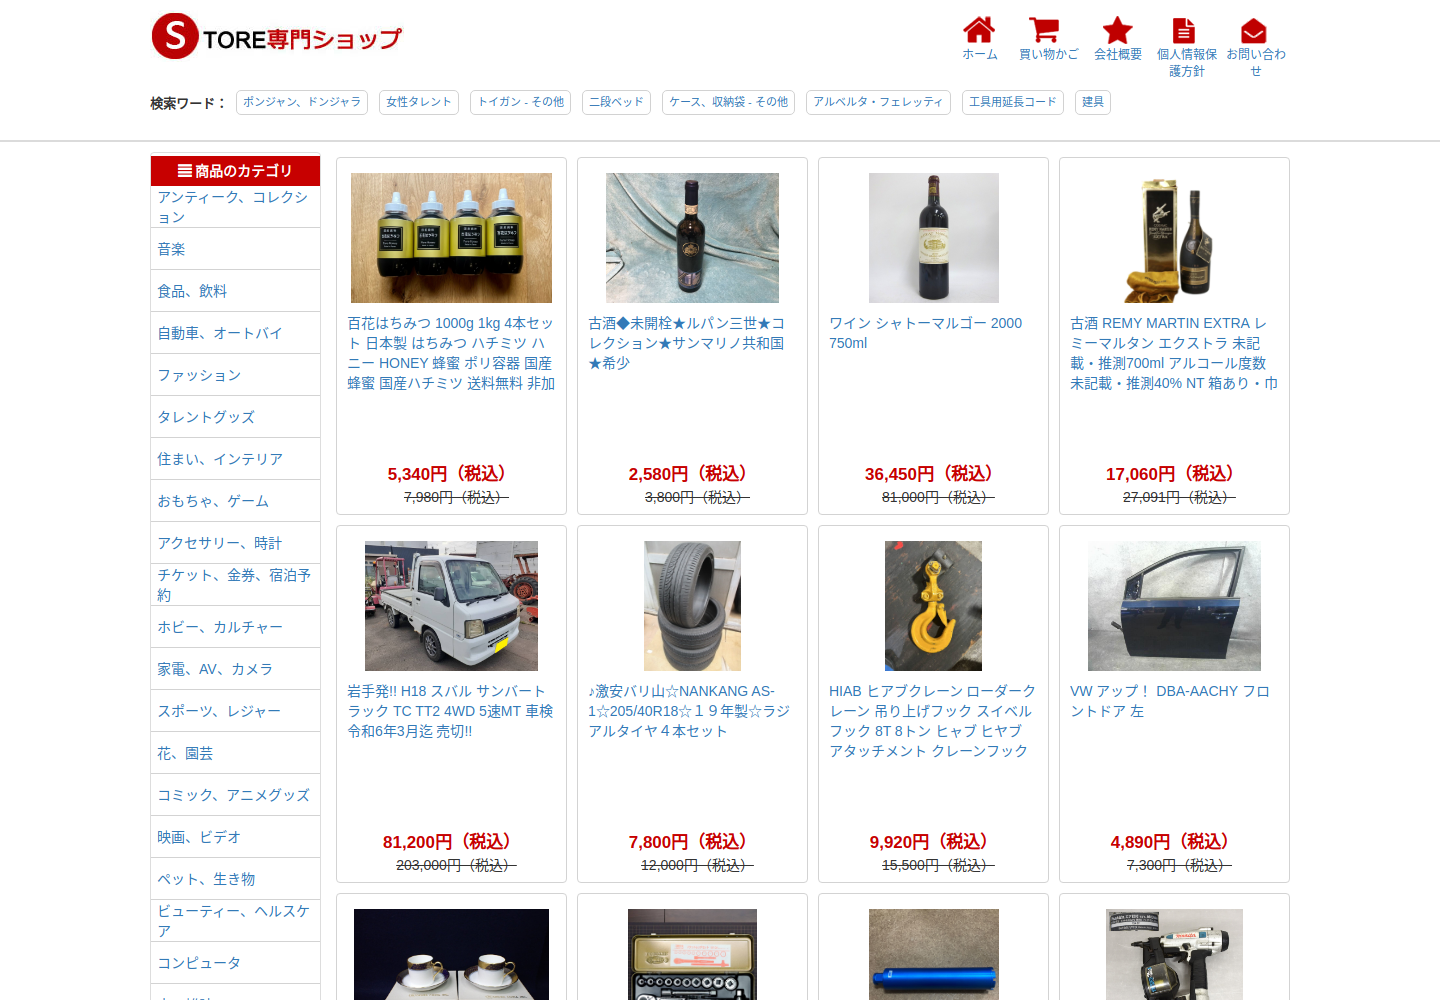Open category 自動車、オートバイ

235,333
